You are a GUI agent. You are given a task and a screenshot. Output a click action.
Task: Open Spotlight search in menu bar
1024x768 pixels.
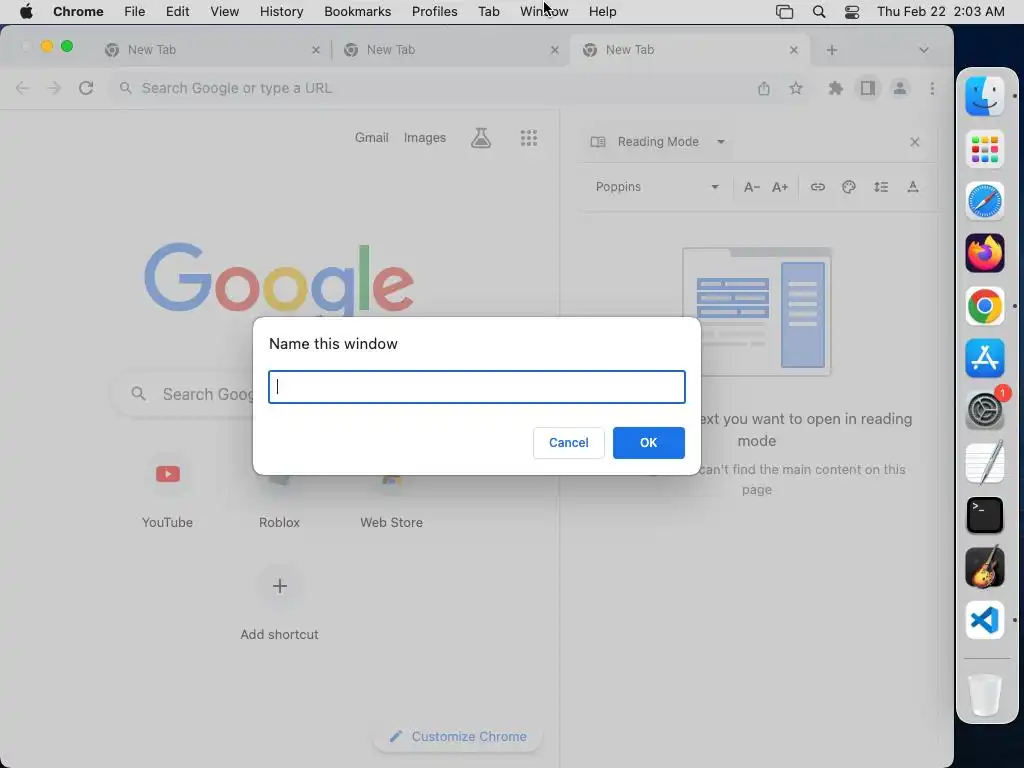click(818, 12)
